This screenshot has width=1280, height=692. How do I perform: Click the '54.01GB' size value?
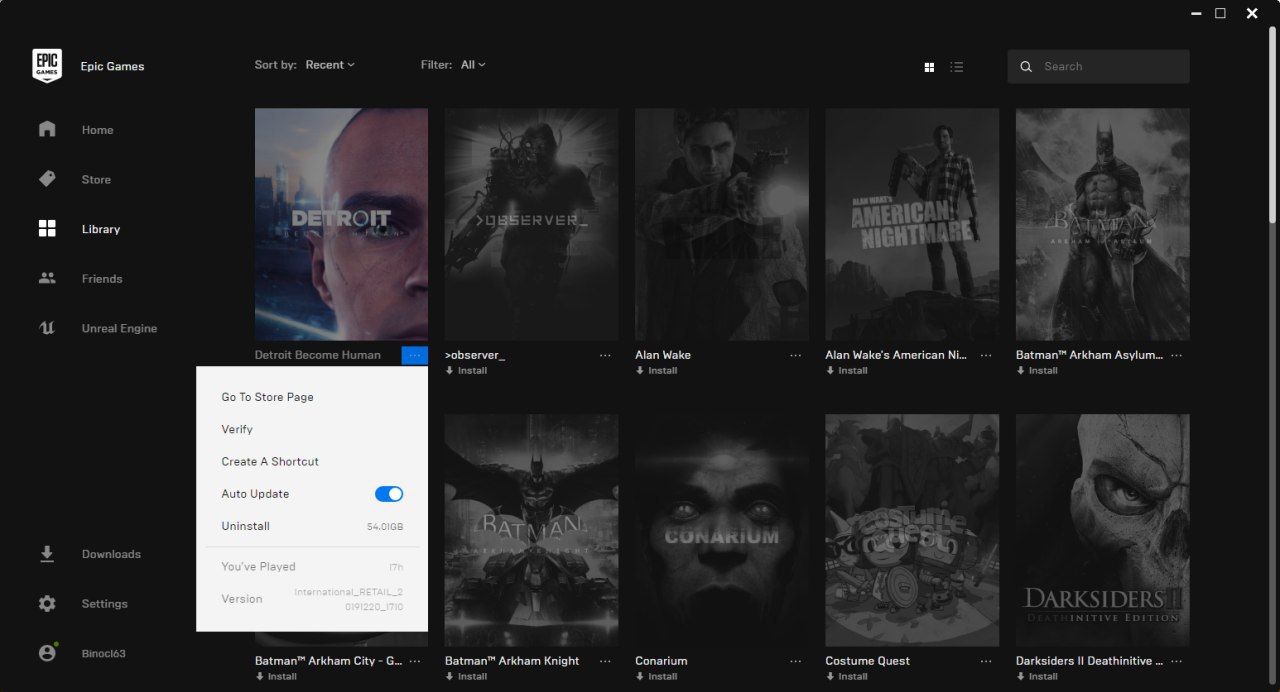385,527
